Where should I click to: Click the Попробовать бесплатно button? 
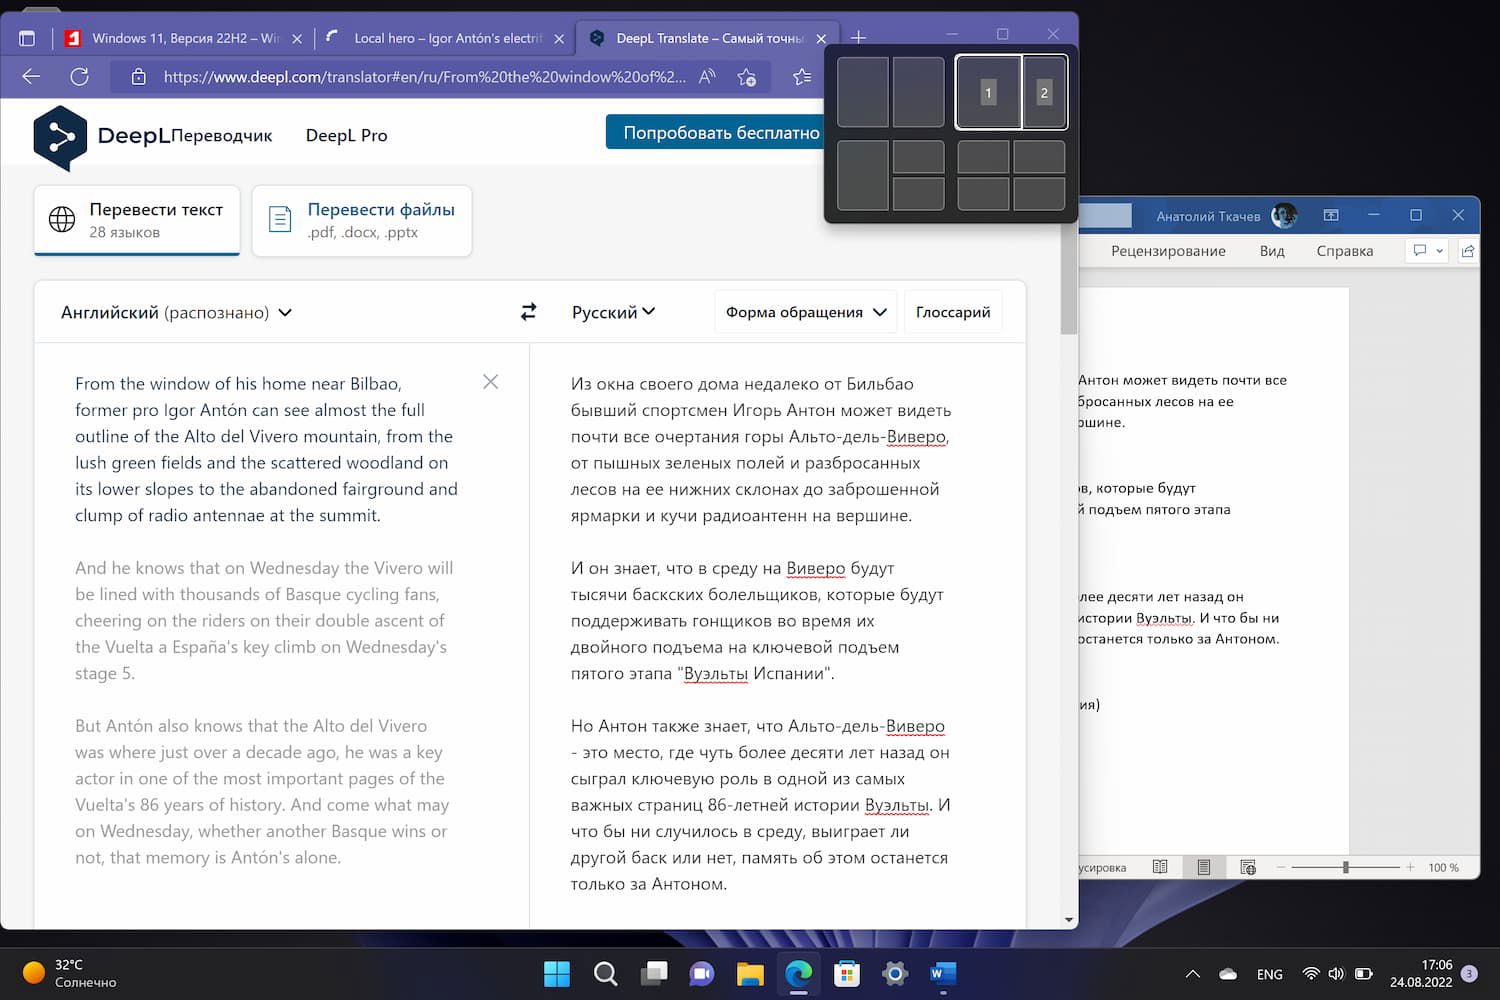click(x=713, y=133)
